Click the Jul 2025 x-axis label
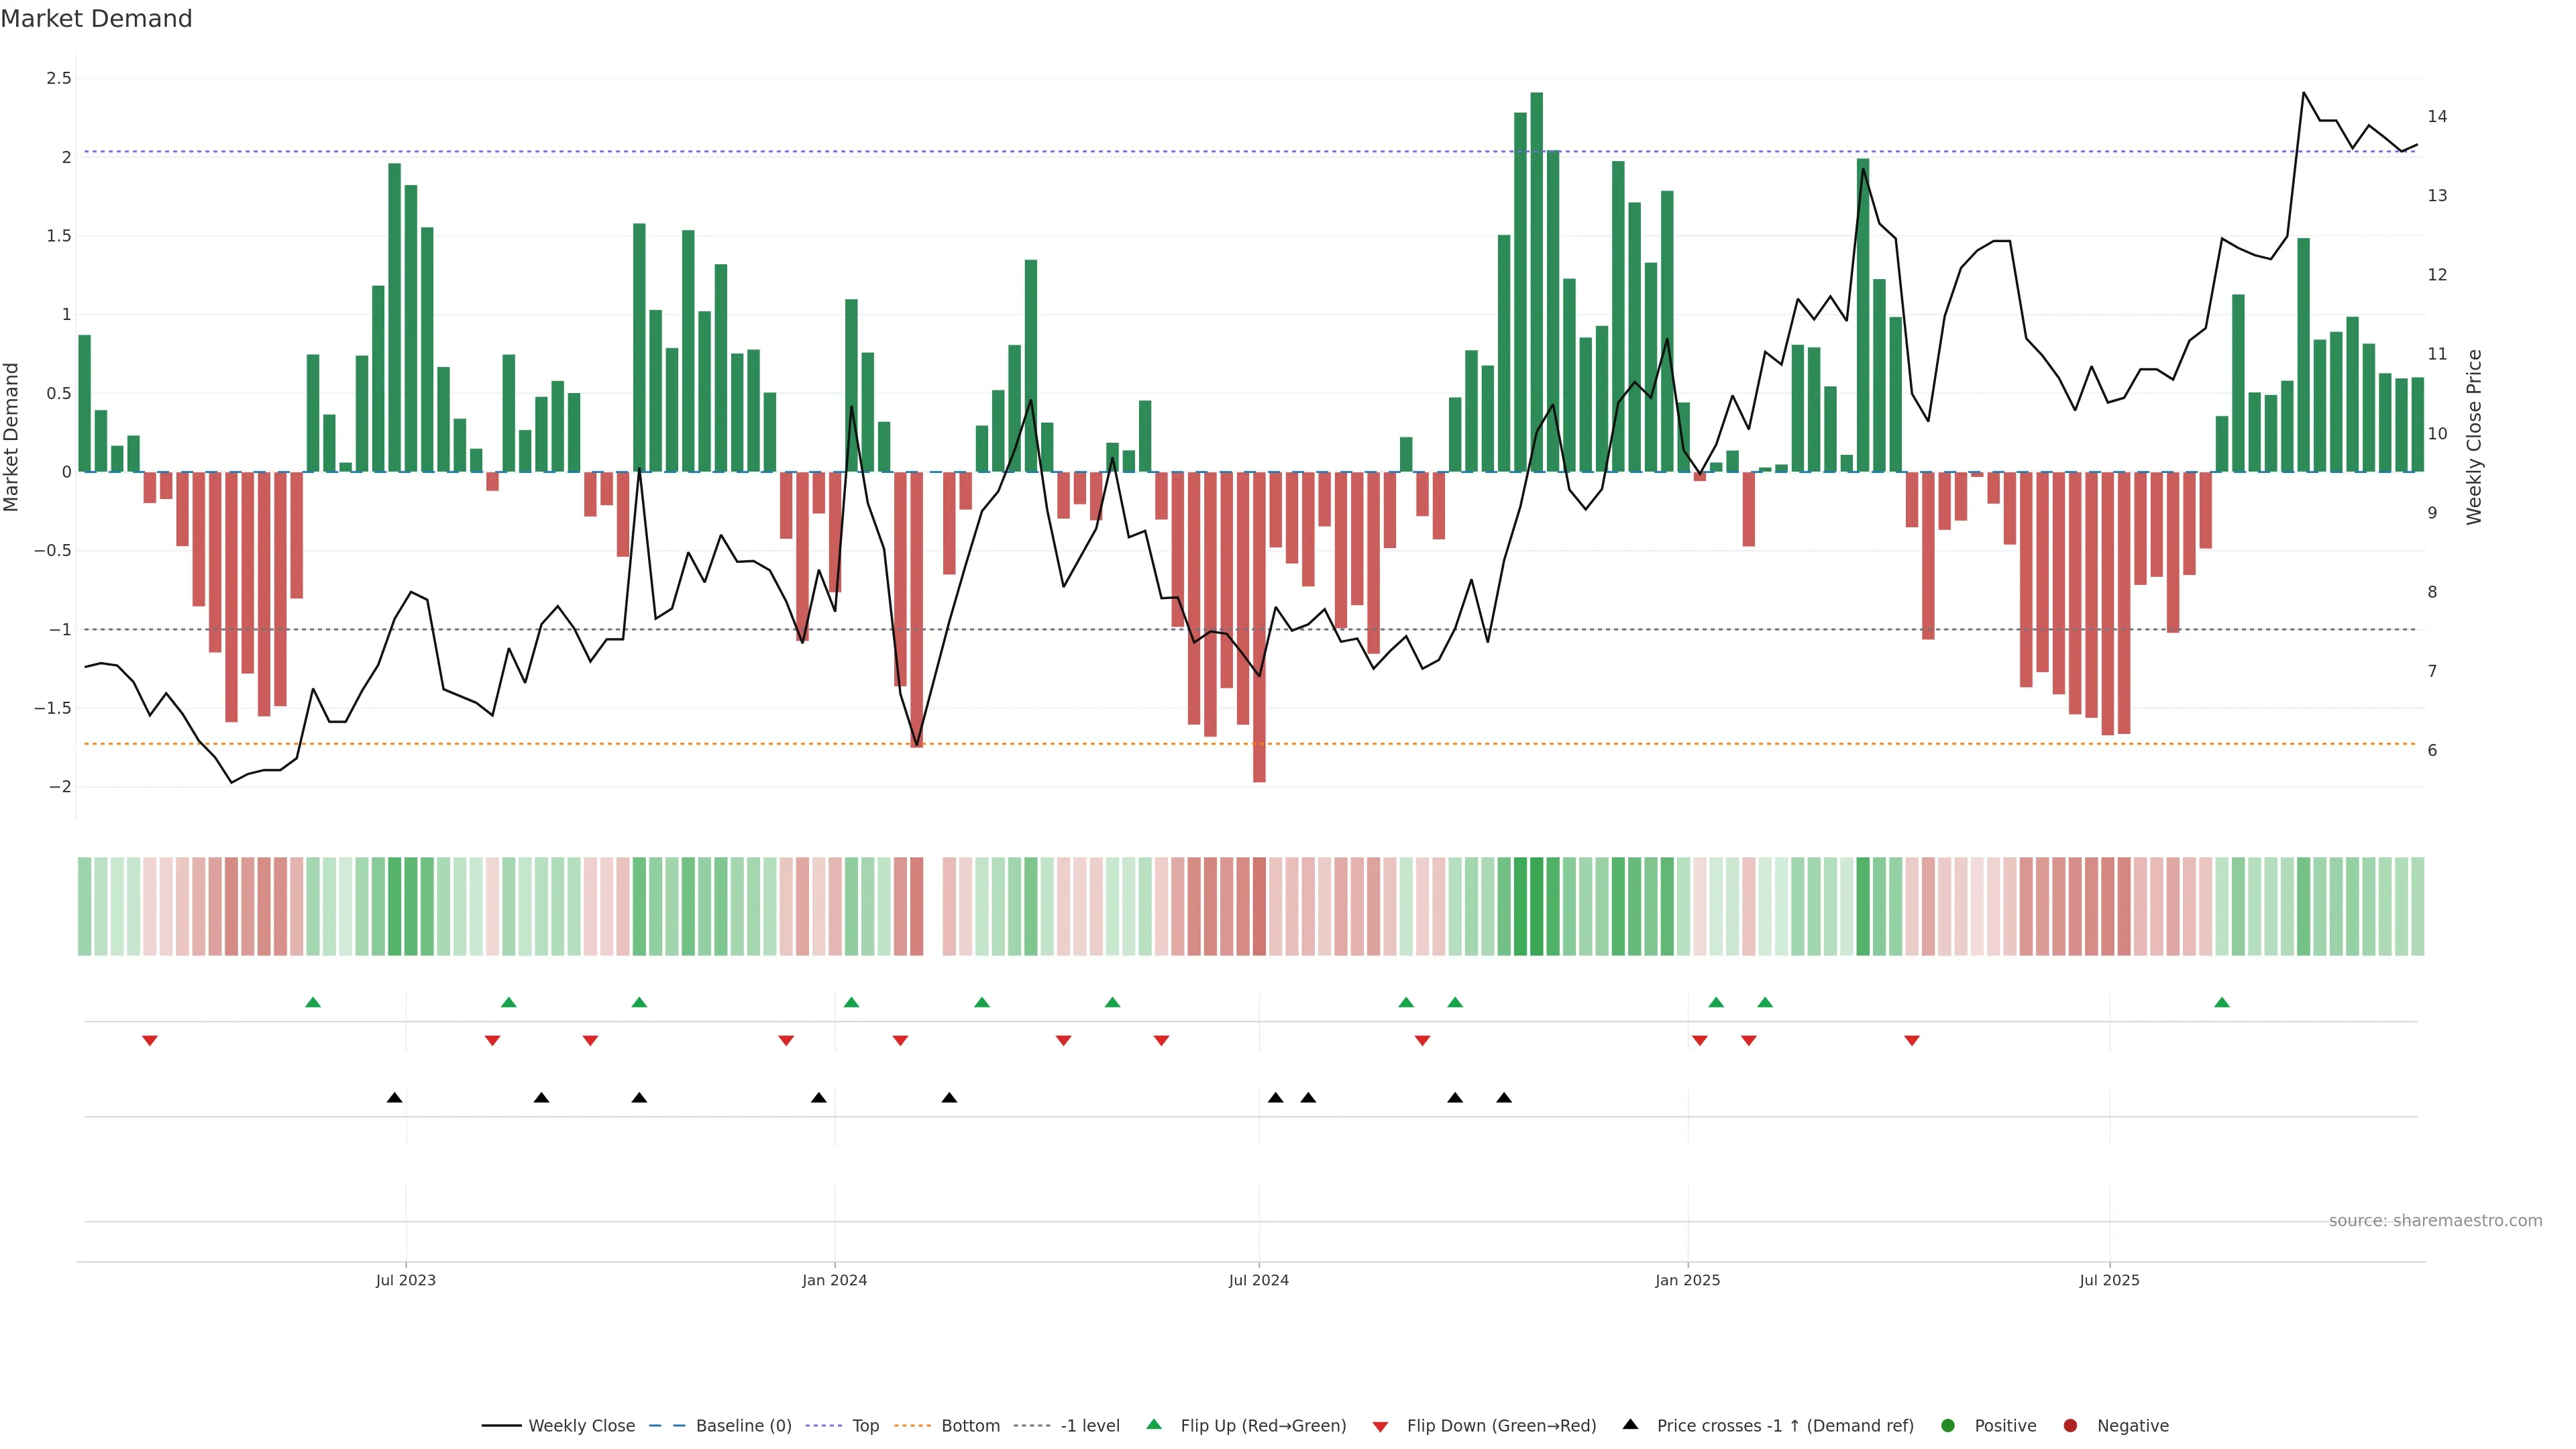2576x1449 pixels. (2109, 1281)
